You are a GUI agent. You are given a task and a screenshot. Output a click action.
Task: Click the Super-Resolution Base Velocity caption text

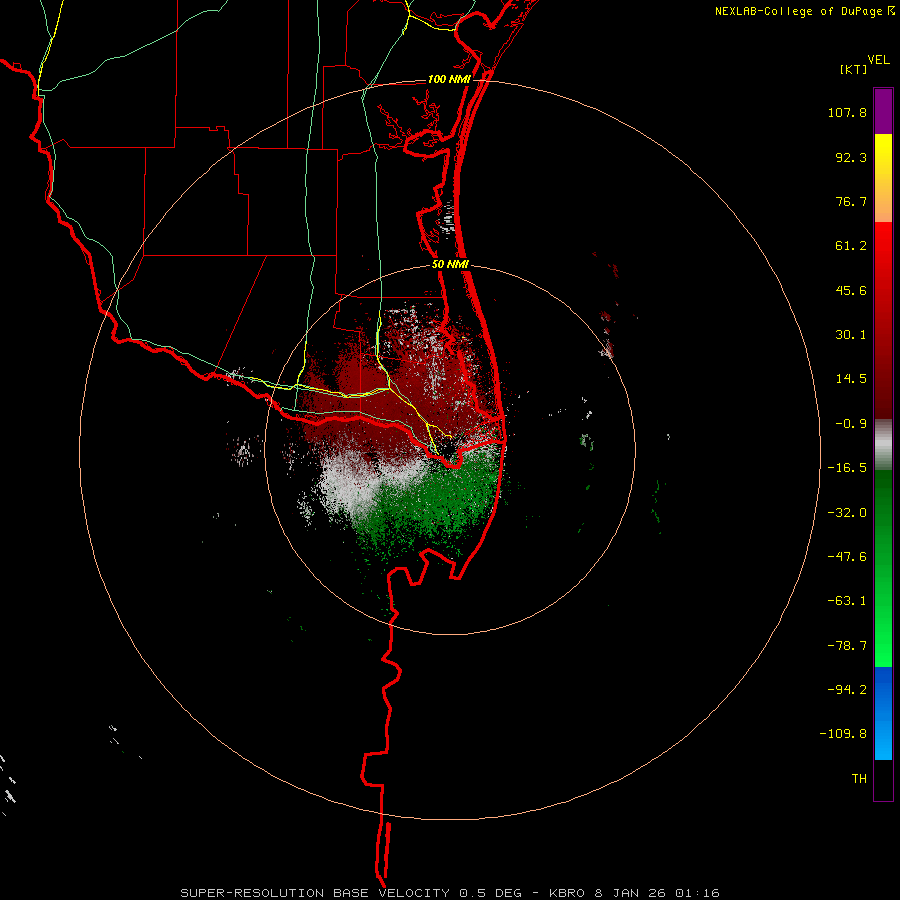pos(450,893)
